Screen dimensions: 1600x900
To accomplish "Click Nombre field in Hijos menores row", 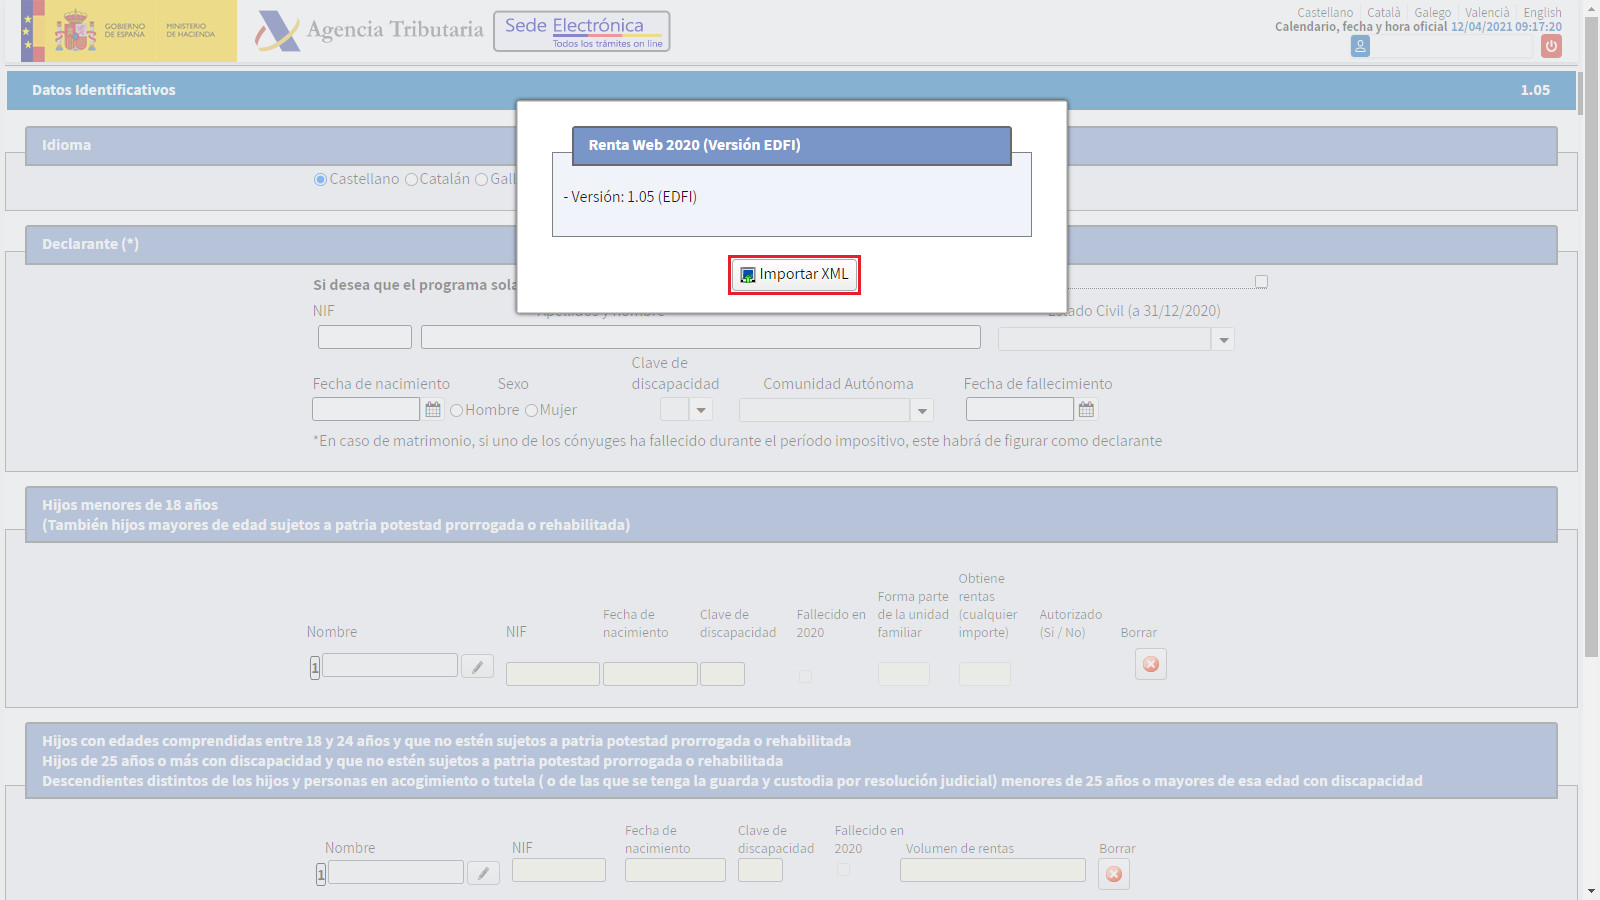I will pos(390,665).
